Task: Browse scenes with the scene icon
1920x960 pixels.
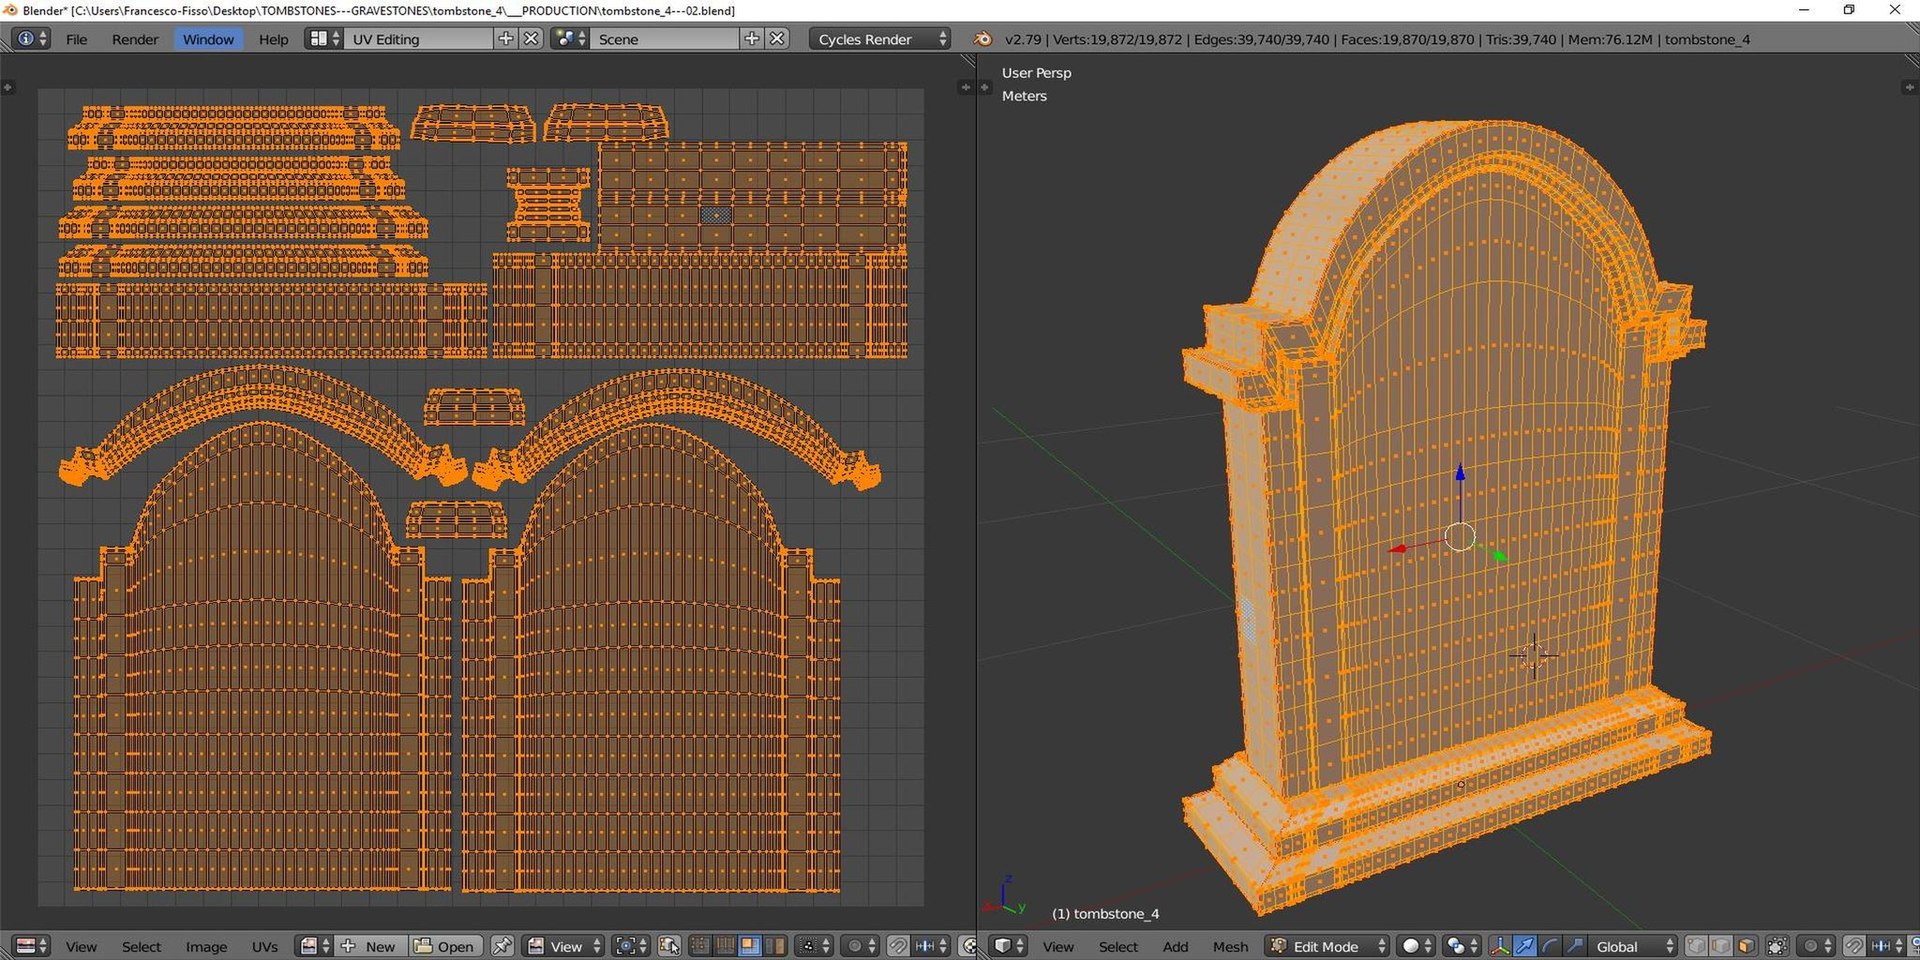Action: point(570,39)
